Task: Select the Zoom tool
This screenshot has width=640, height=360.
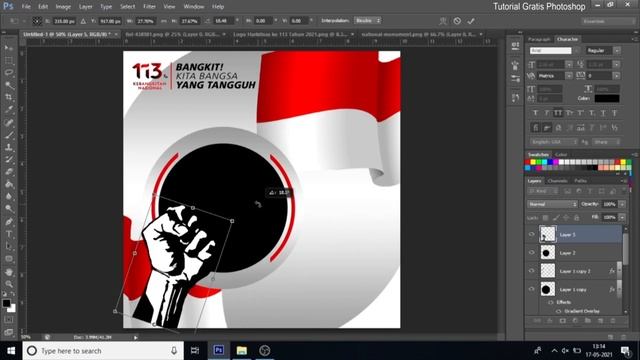Action: (x=9, y=284)
